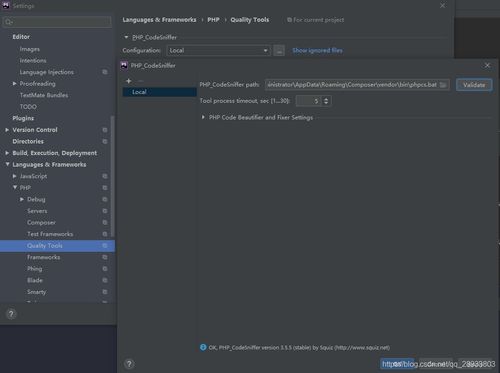Open folder browse icon in path field
This screenshot has width=500, height=373.
(x=443, y=85)
